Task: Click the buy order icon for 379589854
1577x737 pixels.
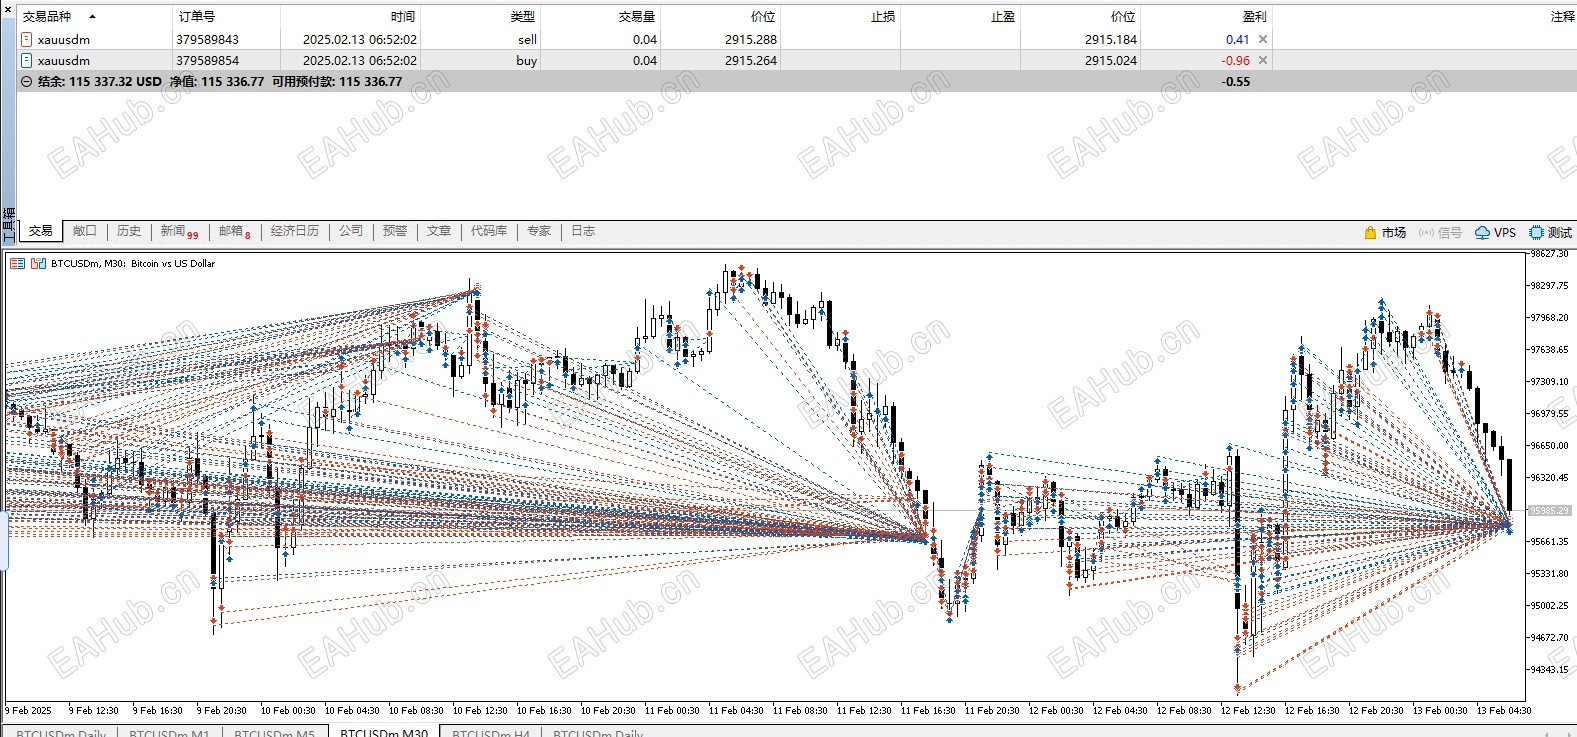Action: click(x=26, y=60)
